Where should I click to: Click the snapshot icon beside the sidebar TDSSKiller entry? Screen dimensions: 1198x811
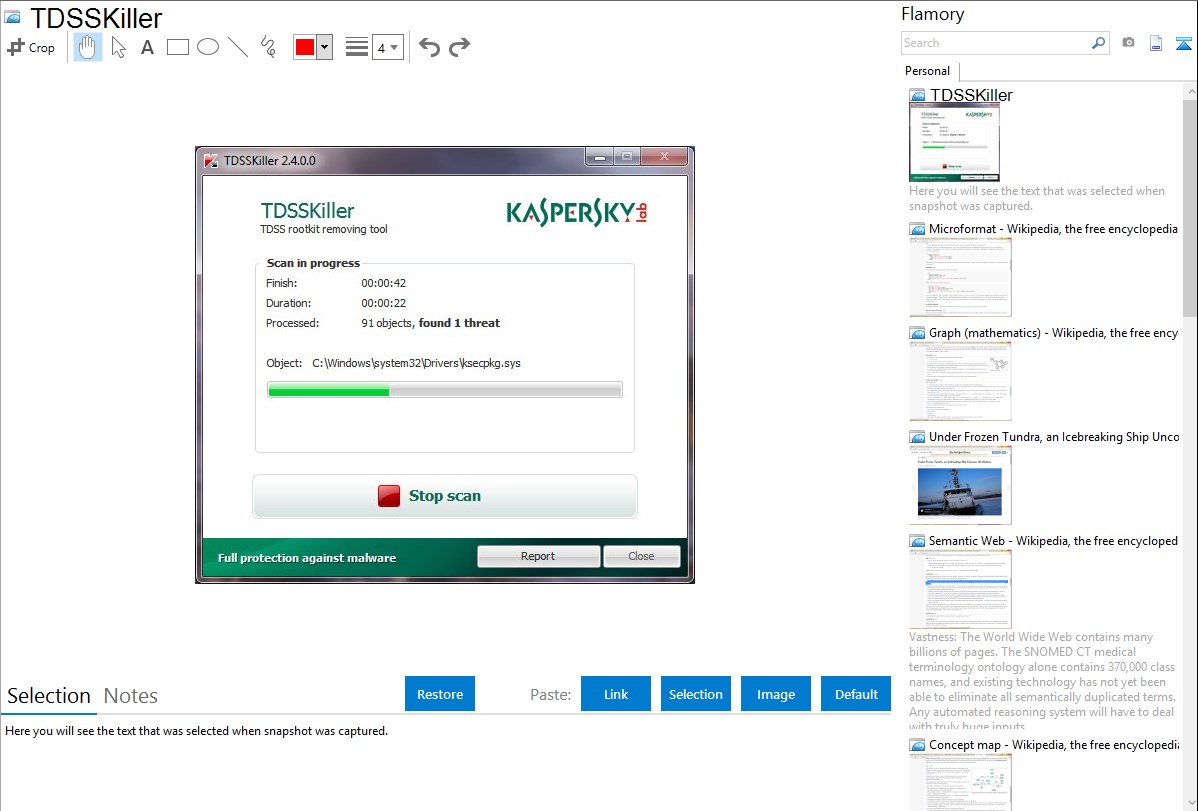917,96
